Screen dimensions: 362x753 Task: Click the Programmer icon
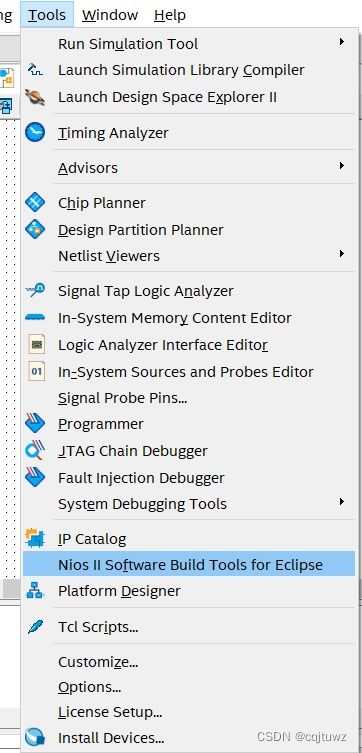point(35,424)
